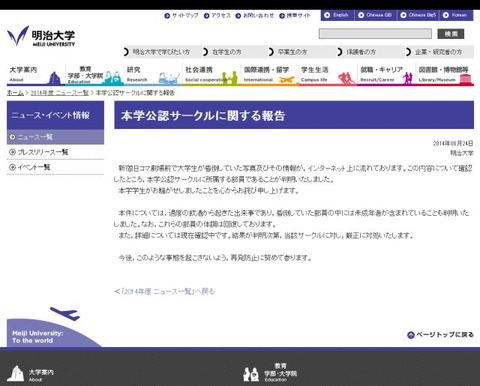The height and width of the screenshot is (386, 480).
Task: Open 図書館・博物館等 Library/Museum menu
Action: click(445, 75)
